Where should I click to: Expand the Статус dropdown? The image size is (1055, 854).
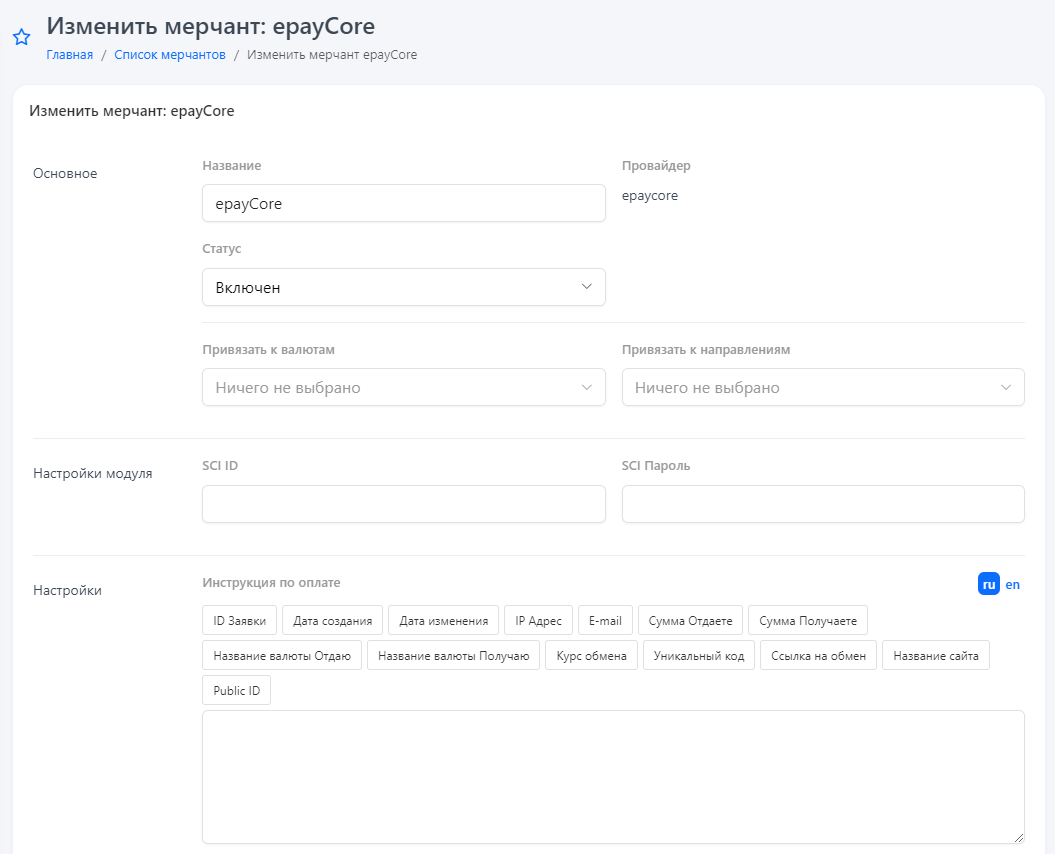click(403, 287)
